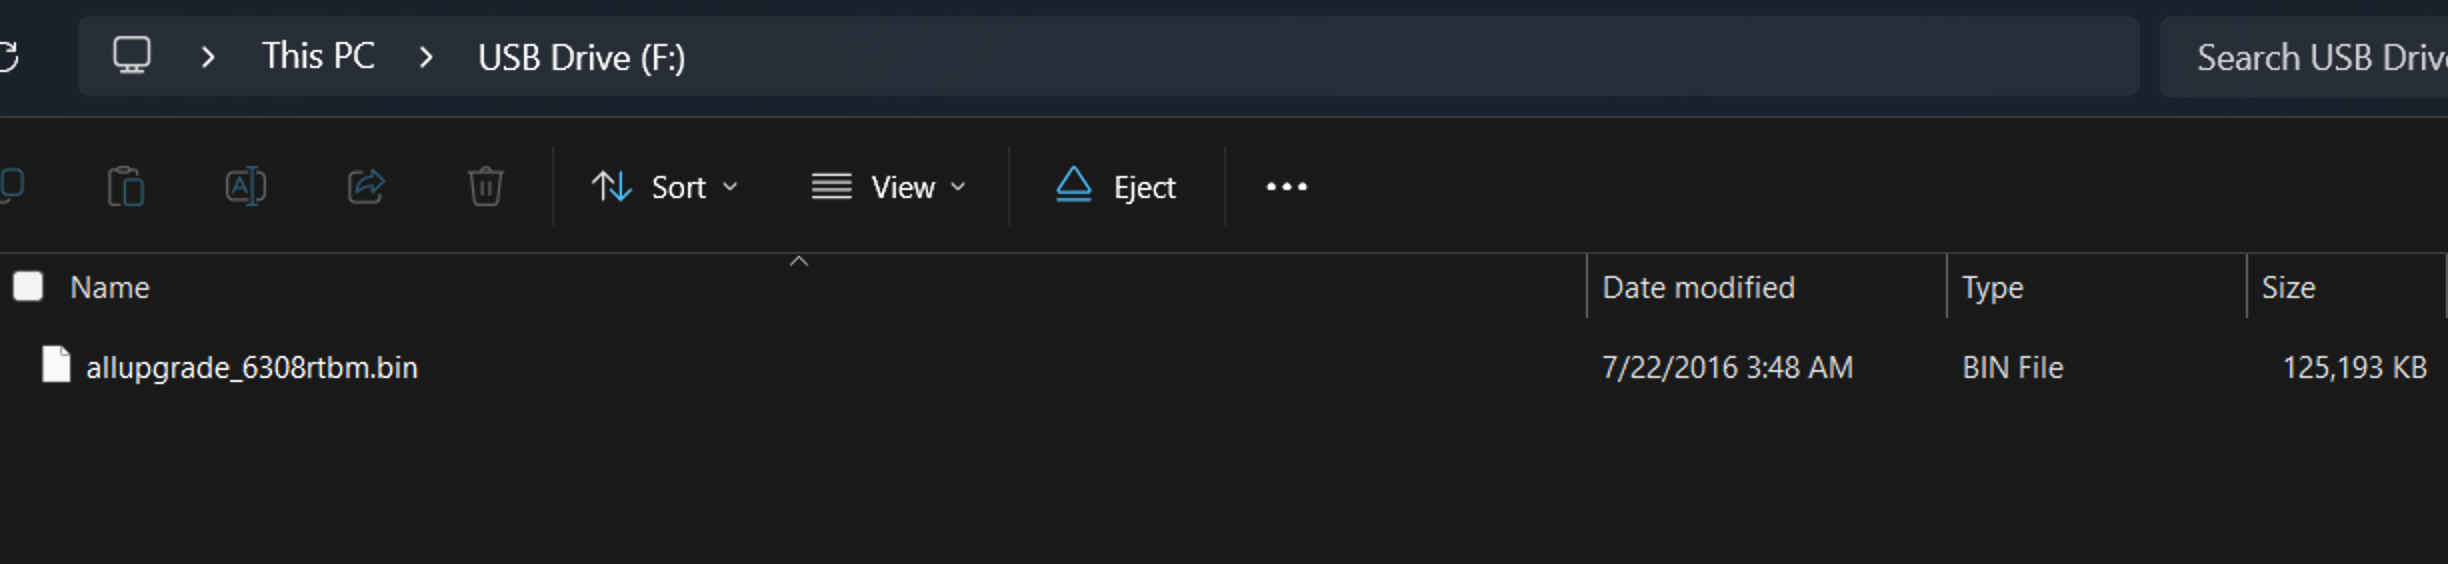Click the Paste clipboard icon
Screen dimensions: 2448x564
126,187
